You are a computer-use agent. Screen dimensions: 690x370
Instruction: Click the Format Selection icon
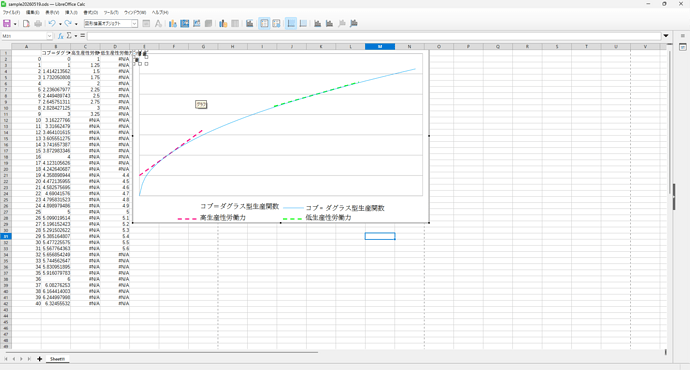146,24
